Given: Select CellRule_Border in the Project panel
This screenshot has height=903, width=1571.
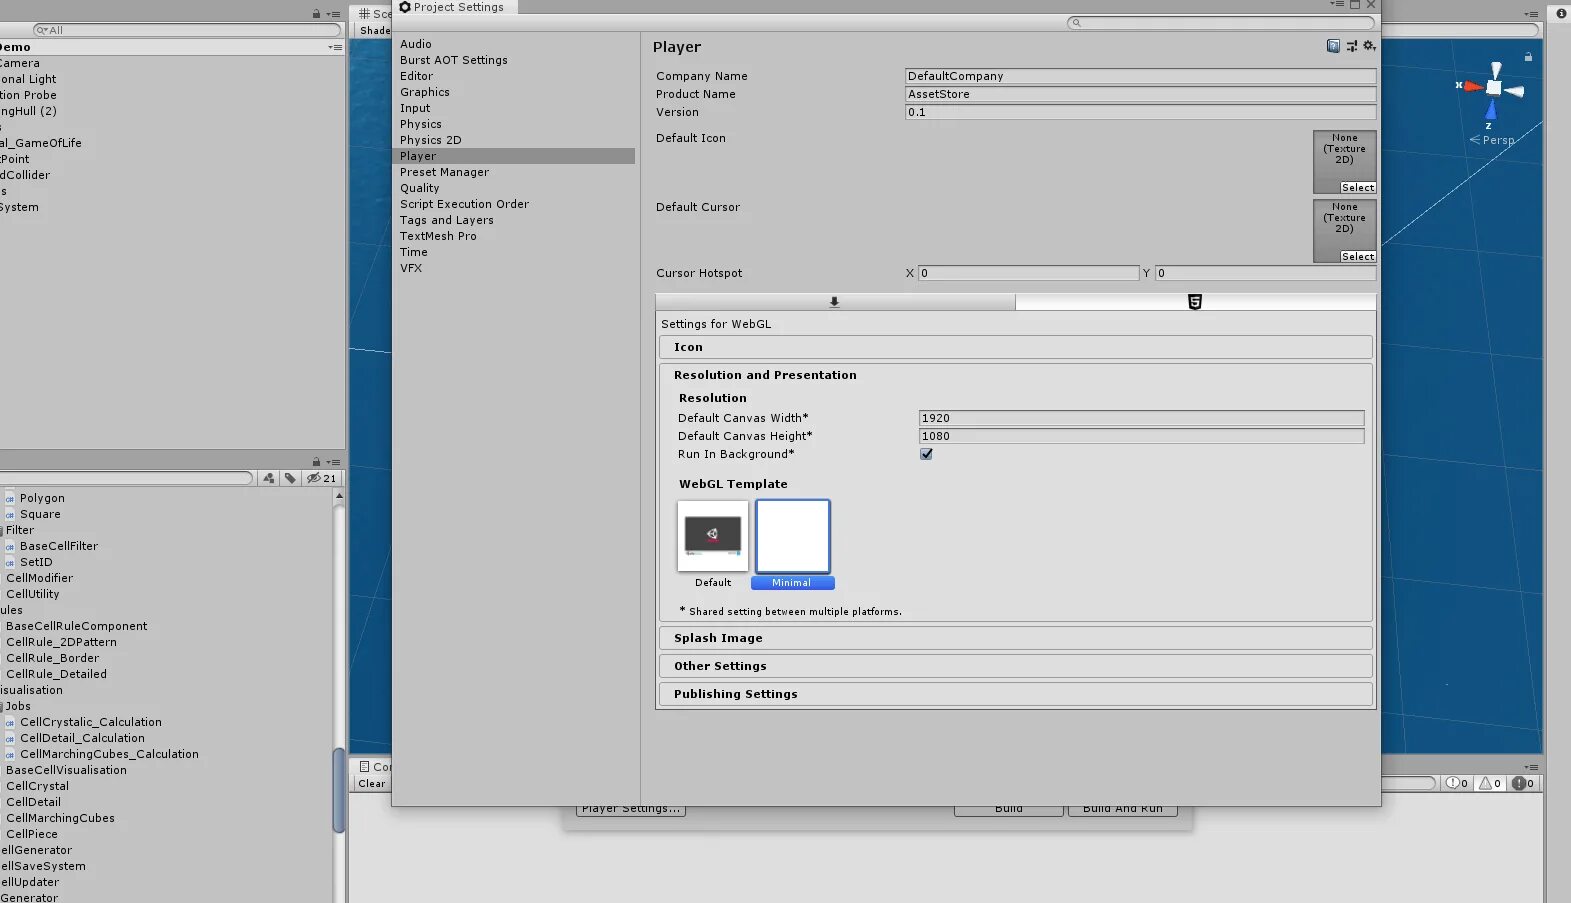Looking at the screenshot, I should pos(53,658).
